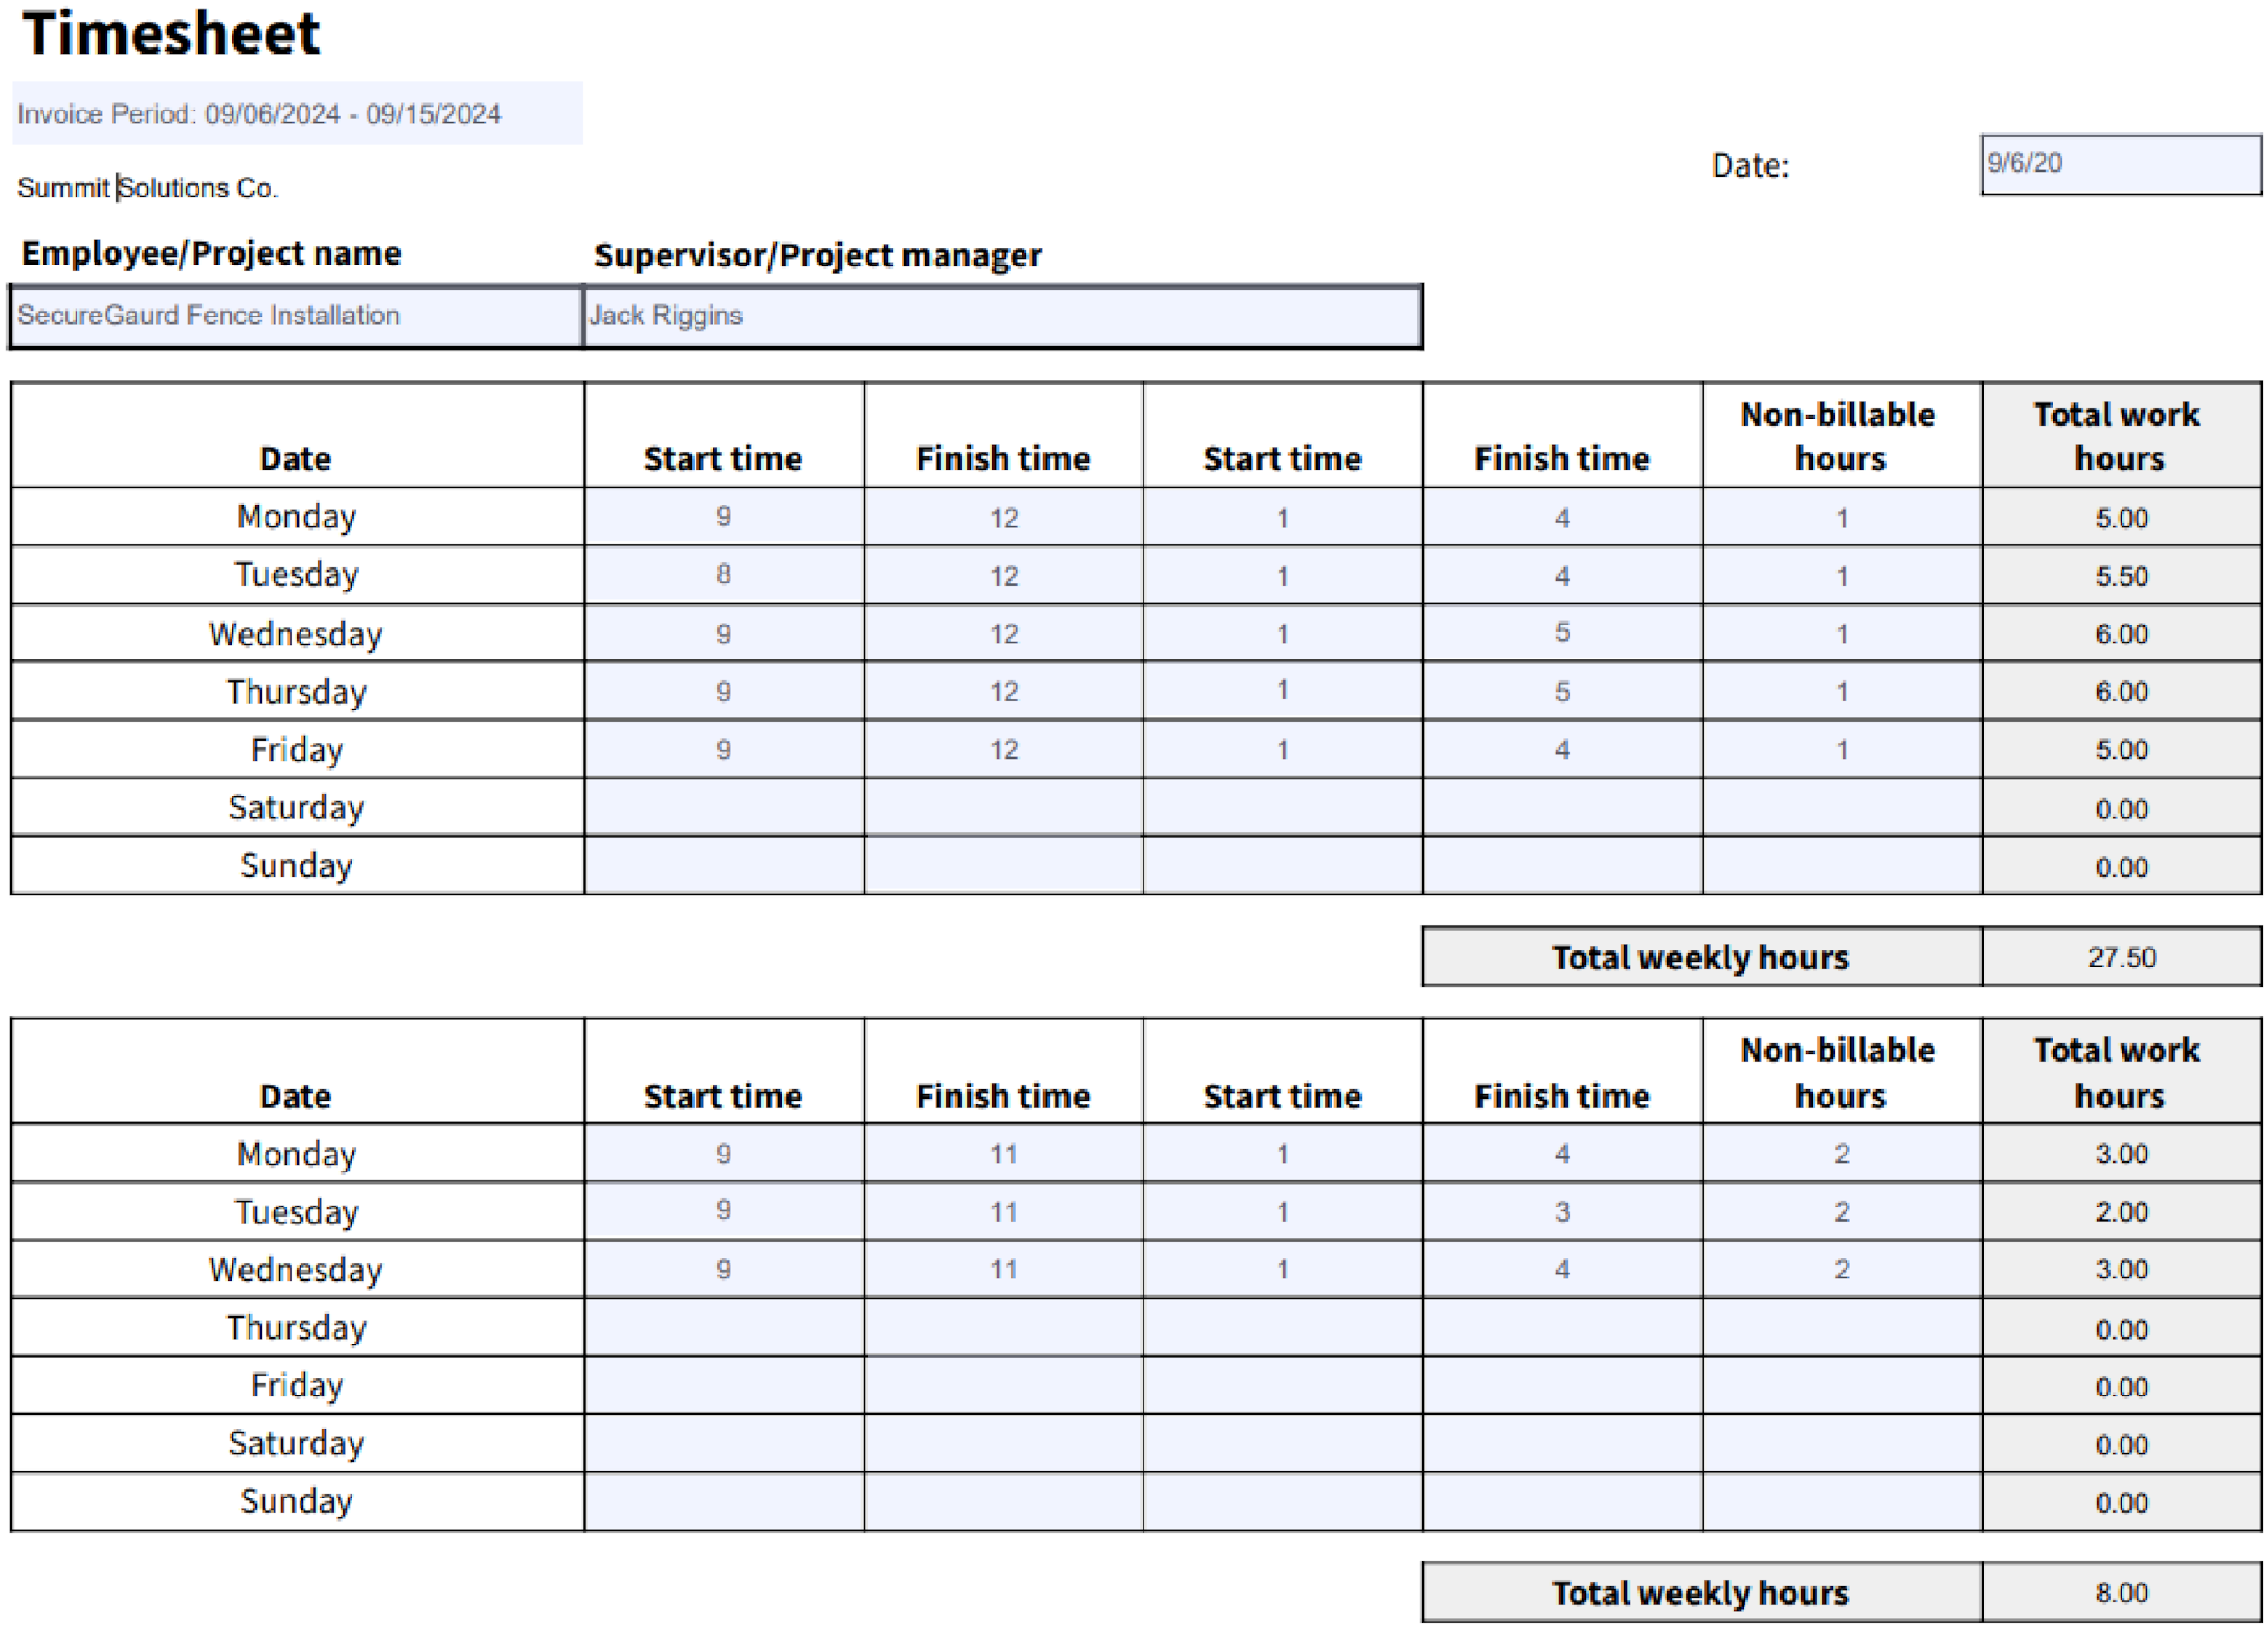The image size is (2268, 1626).
Task: Click first-table Monday first start time cell
Action: pos(723,517)
